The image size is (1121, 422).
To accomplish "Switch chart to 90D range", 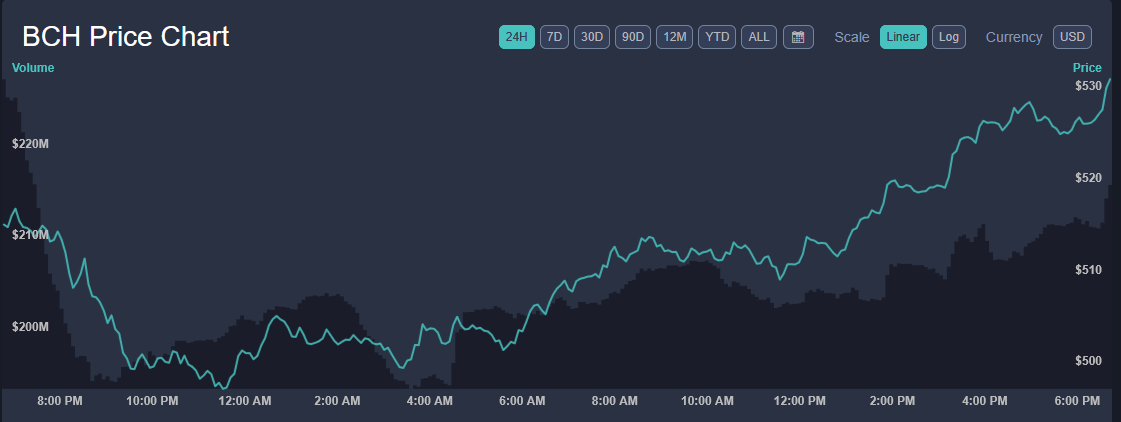I will point(633,37).
